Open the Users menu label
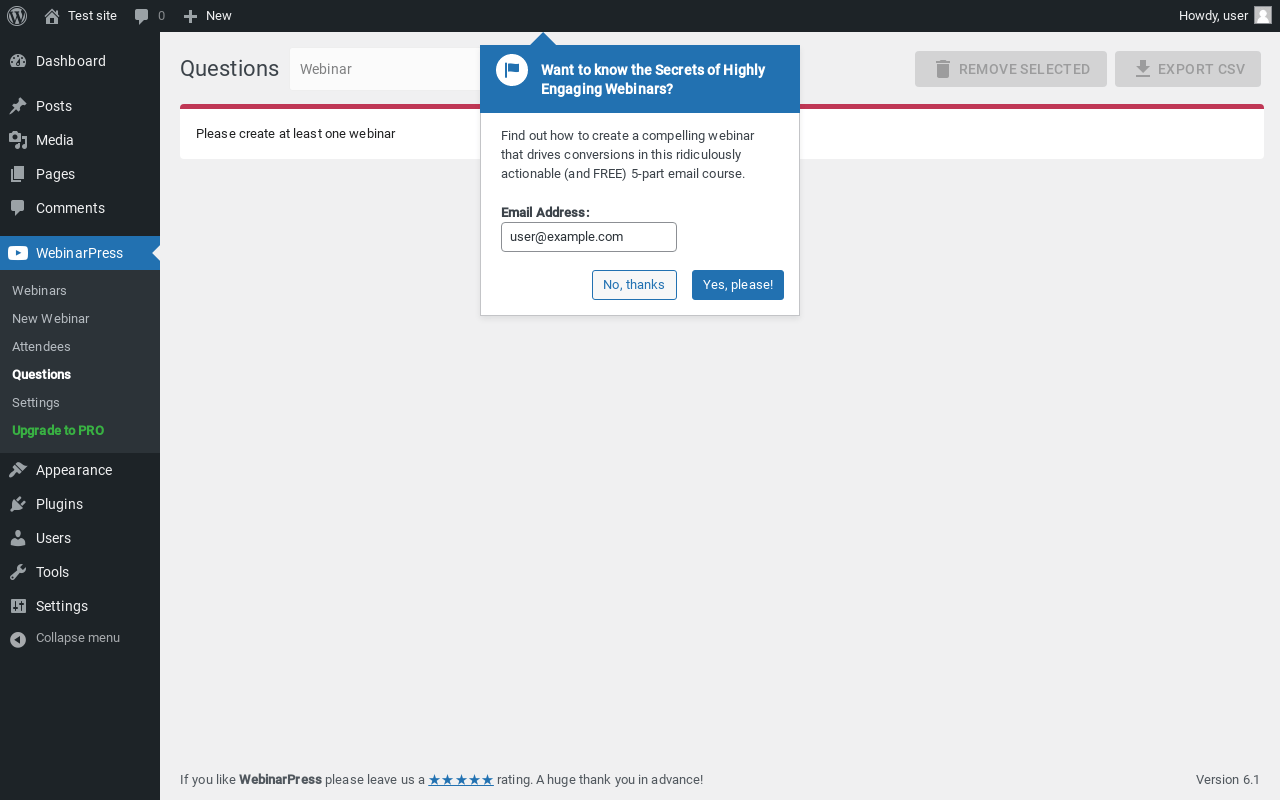 (53, 538)
